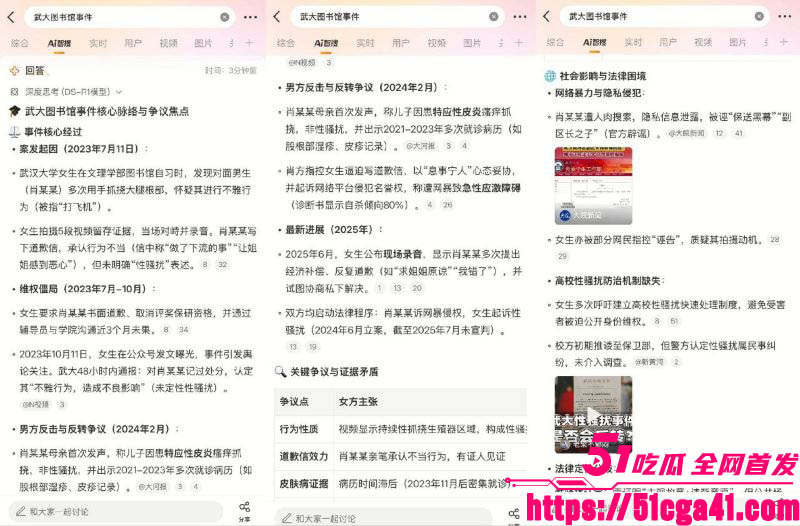This screenshot has width=800, height=526.
Task: Click the 道歉信效力 table row
Action: [x=401, y=456]
